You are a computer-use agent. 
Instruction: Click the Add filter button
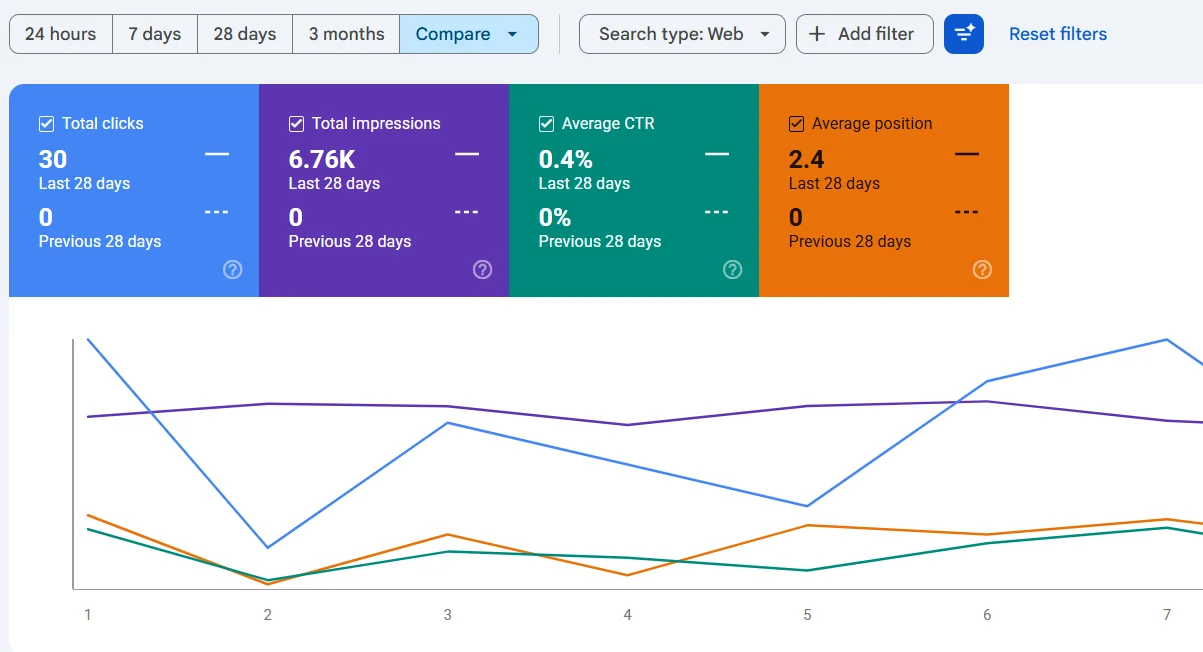click(x=865, y=34)
